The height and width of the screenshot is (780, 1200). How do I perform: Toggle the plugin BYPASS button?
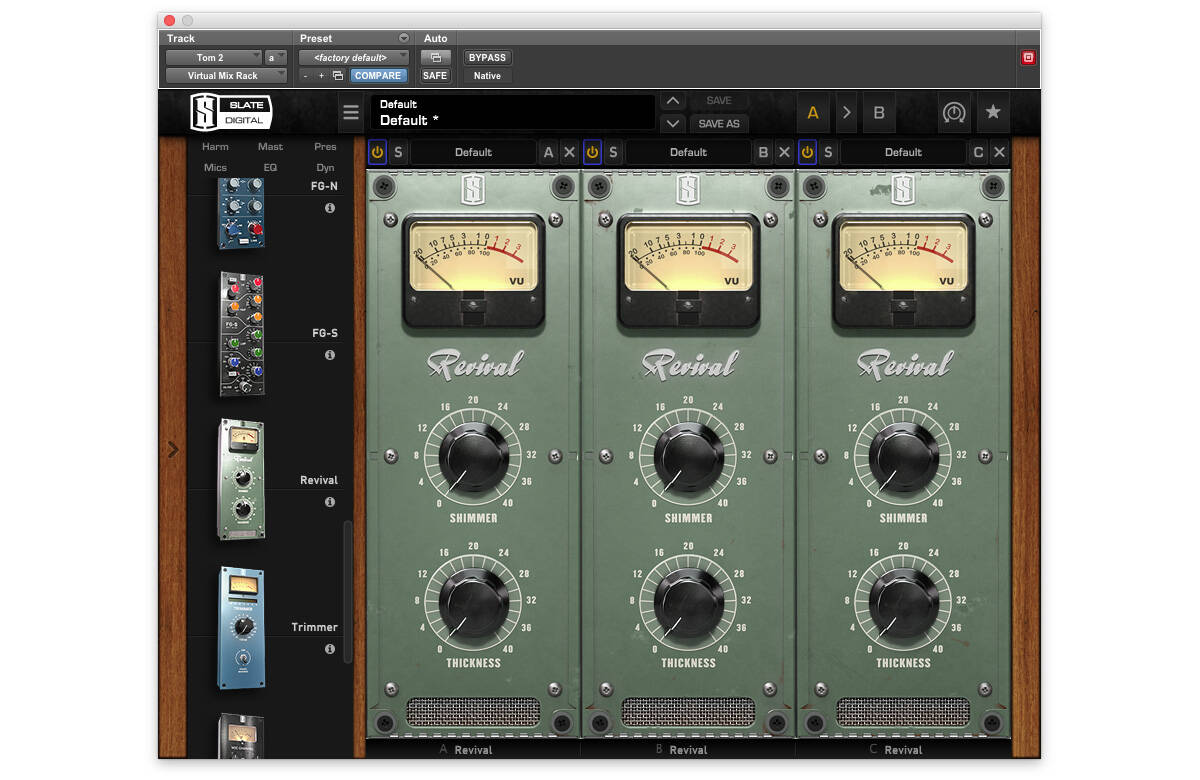pos(487,57)
